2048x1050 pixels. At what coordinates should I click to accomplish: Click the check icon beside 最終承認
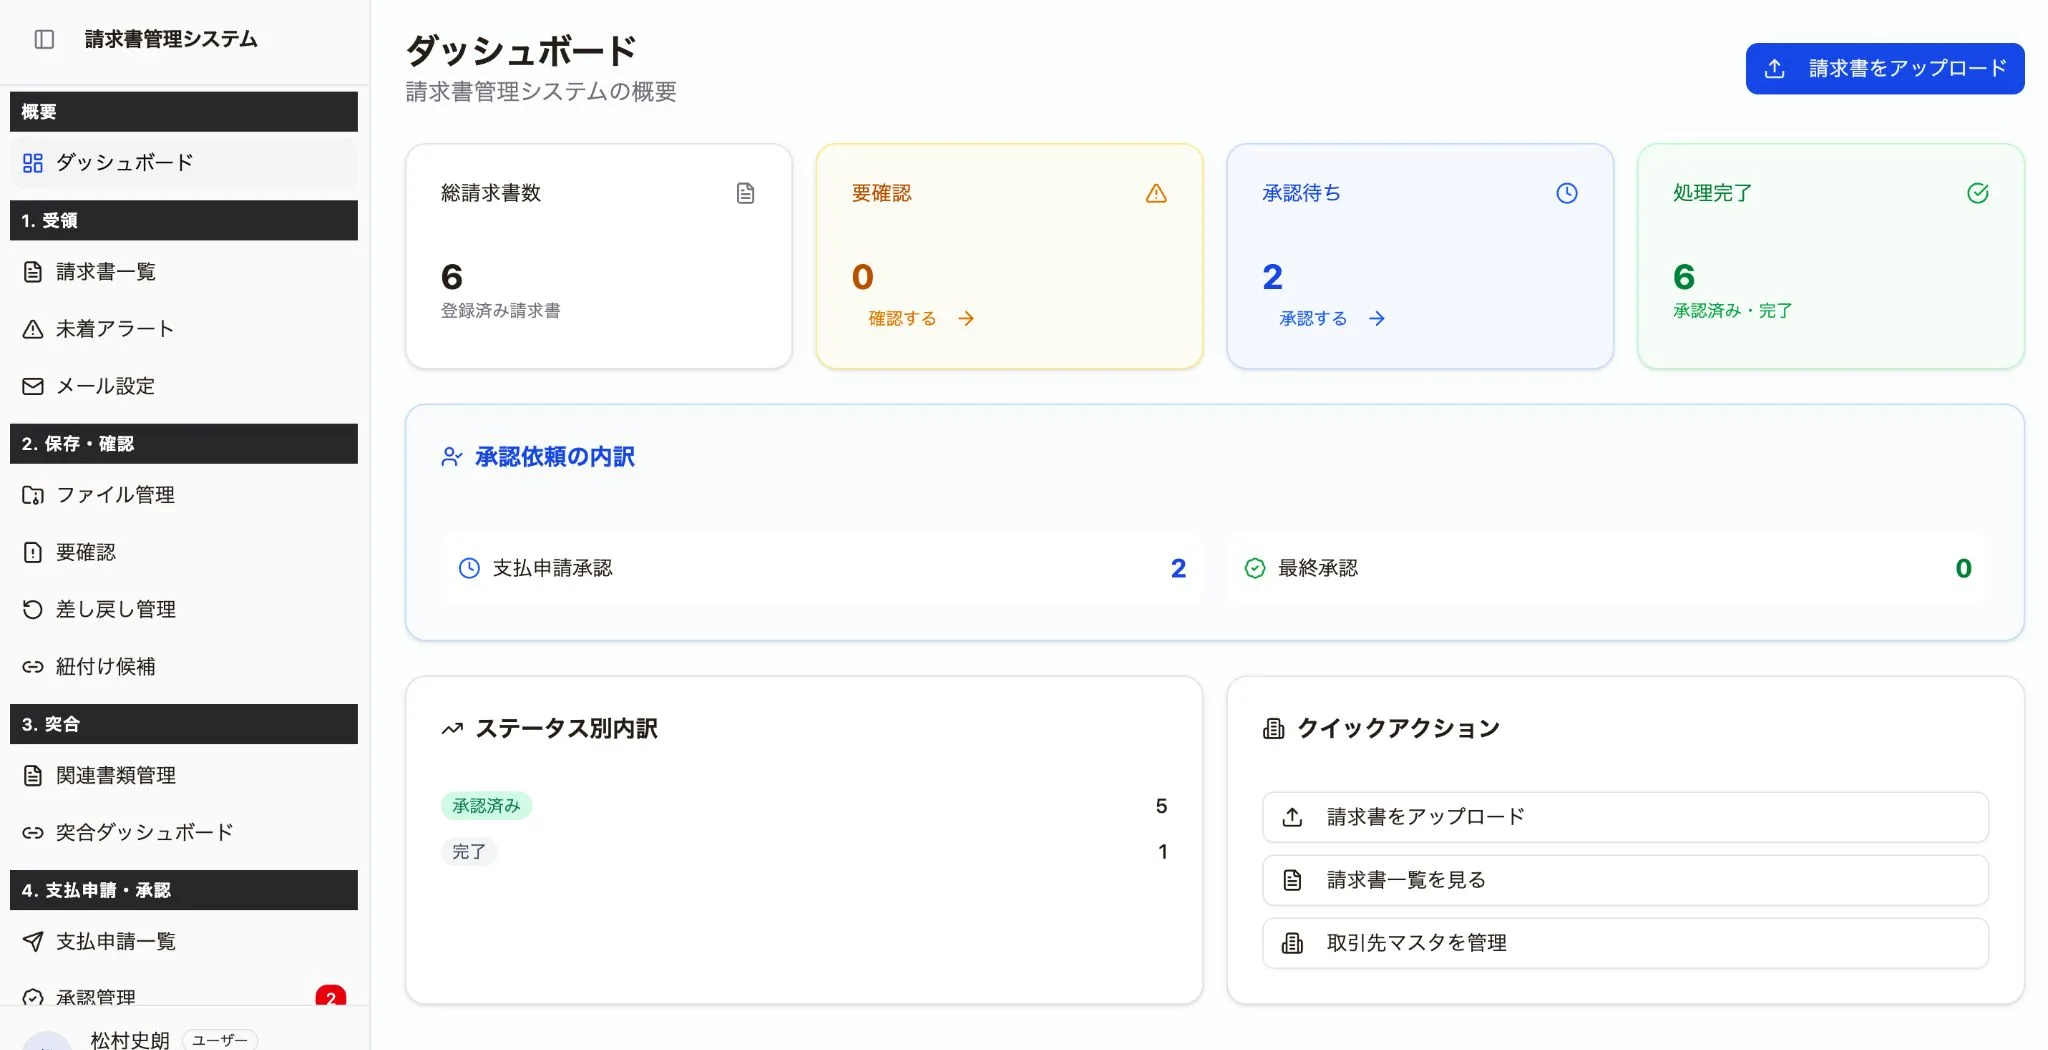(x=1255, y=568)
